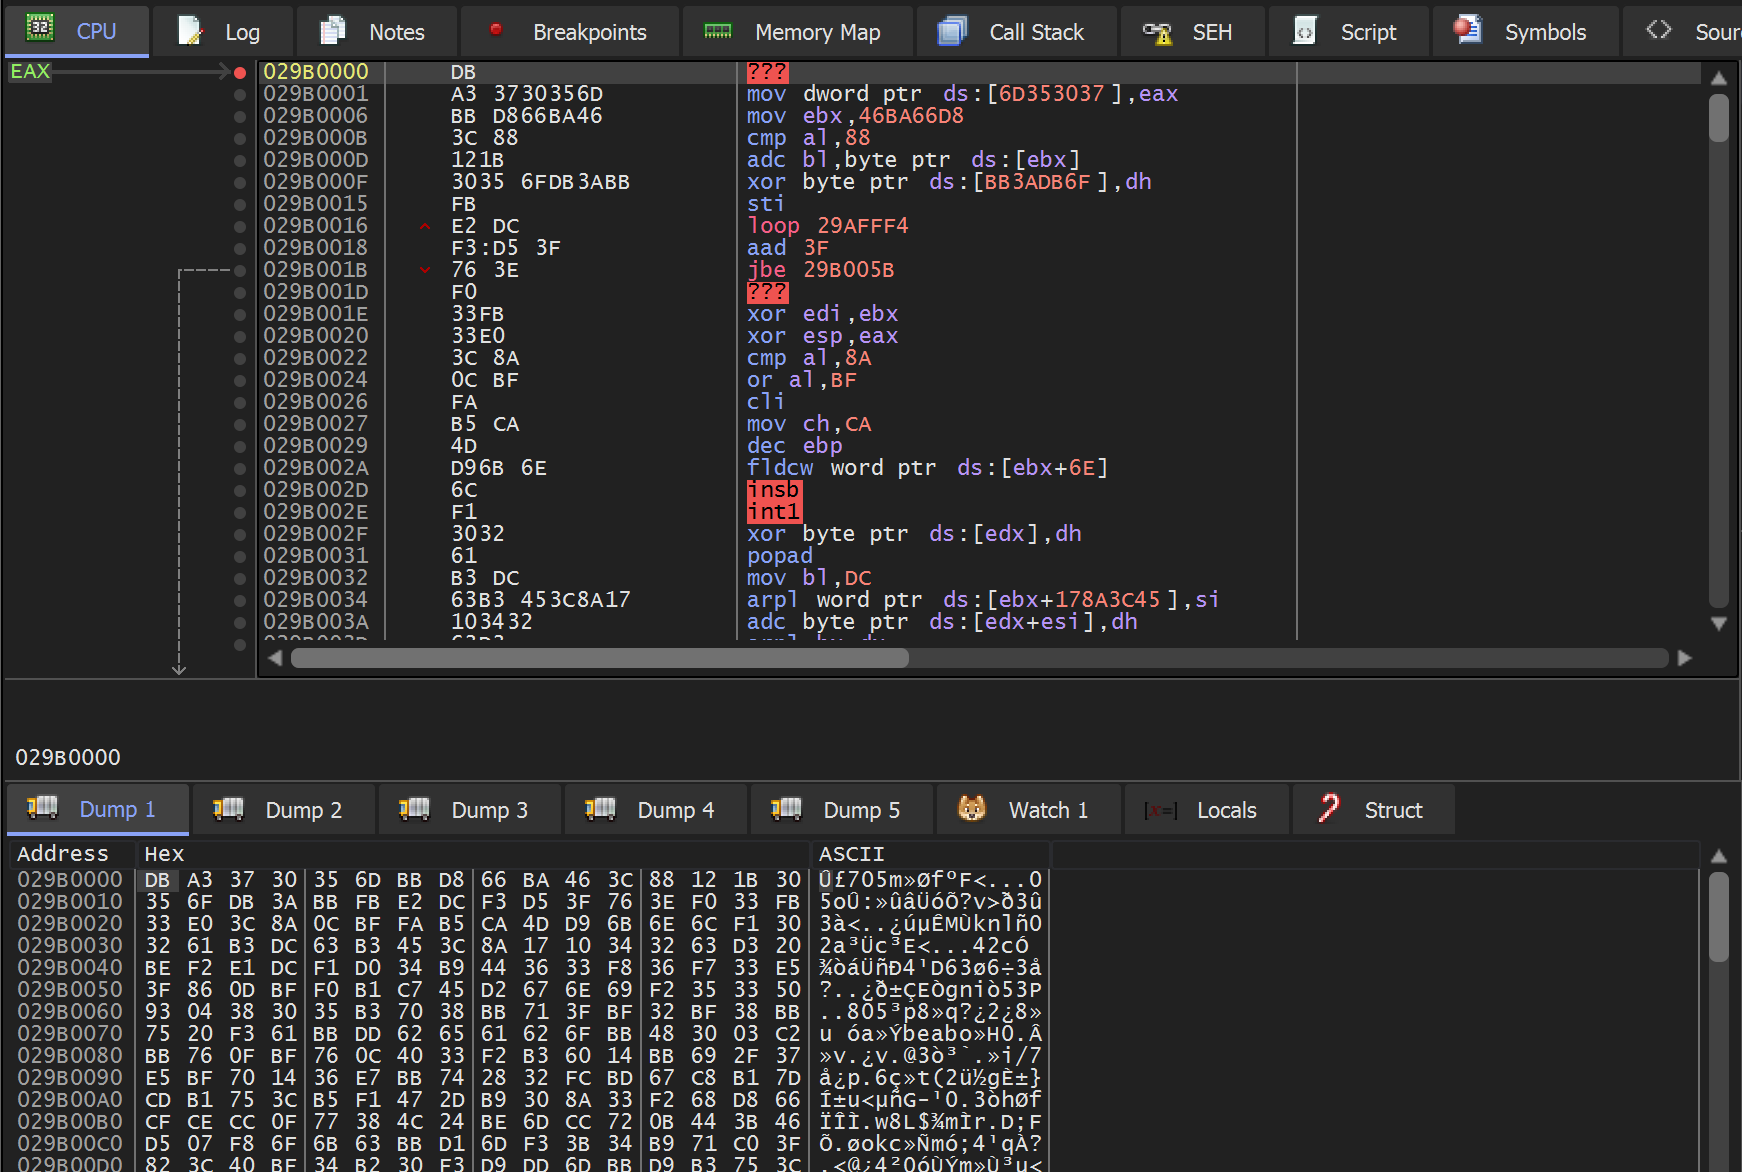Image resolution: width=1742 pixels, height=1172 pixels.
Task: Enable breakpoint dot at 029B000F
Action: click(240, 182)
